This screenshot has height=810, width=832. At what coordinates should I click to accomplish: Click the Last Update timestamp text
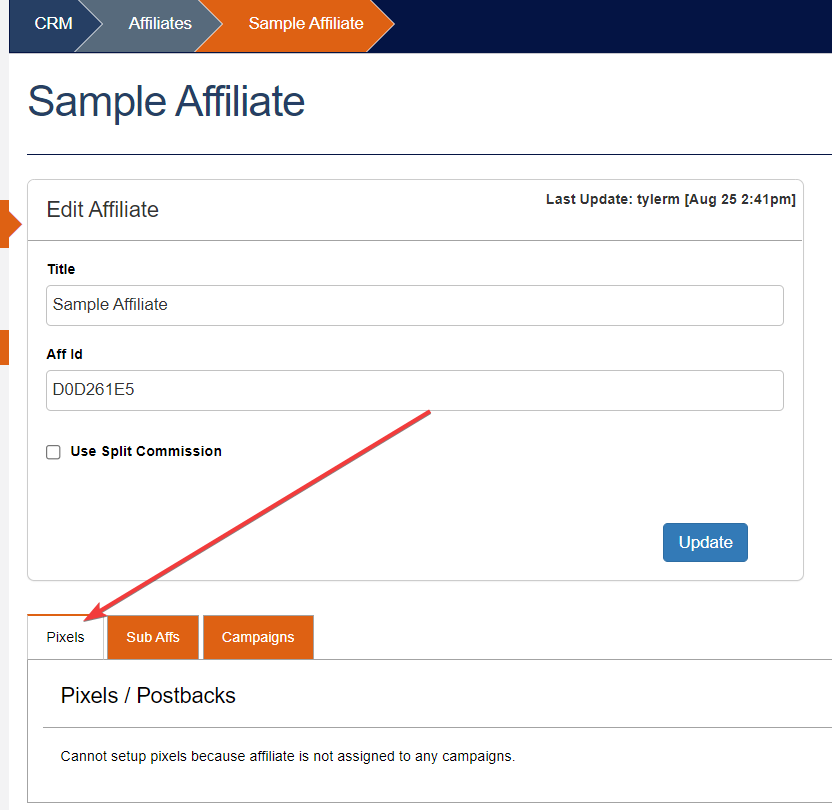coord(670,200)
